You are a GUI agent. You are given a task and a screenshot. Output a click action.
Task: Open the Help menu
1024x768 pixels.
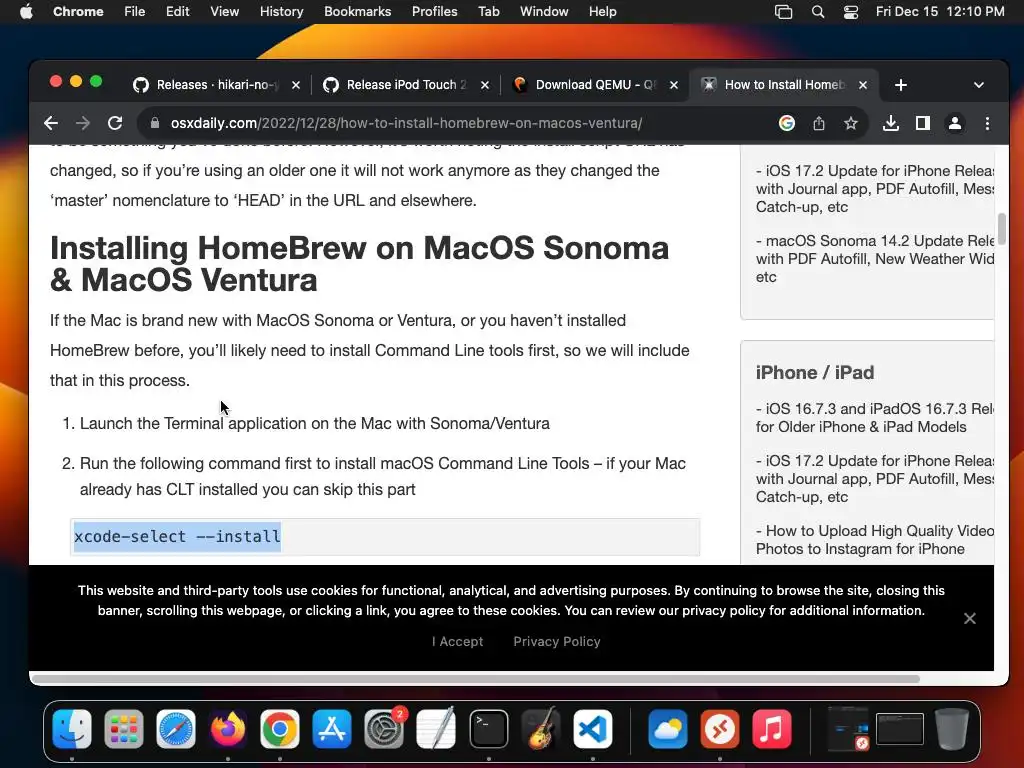[602, 11]
